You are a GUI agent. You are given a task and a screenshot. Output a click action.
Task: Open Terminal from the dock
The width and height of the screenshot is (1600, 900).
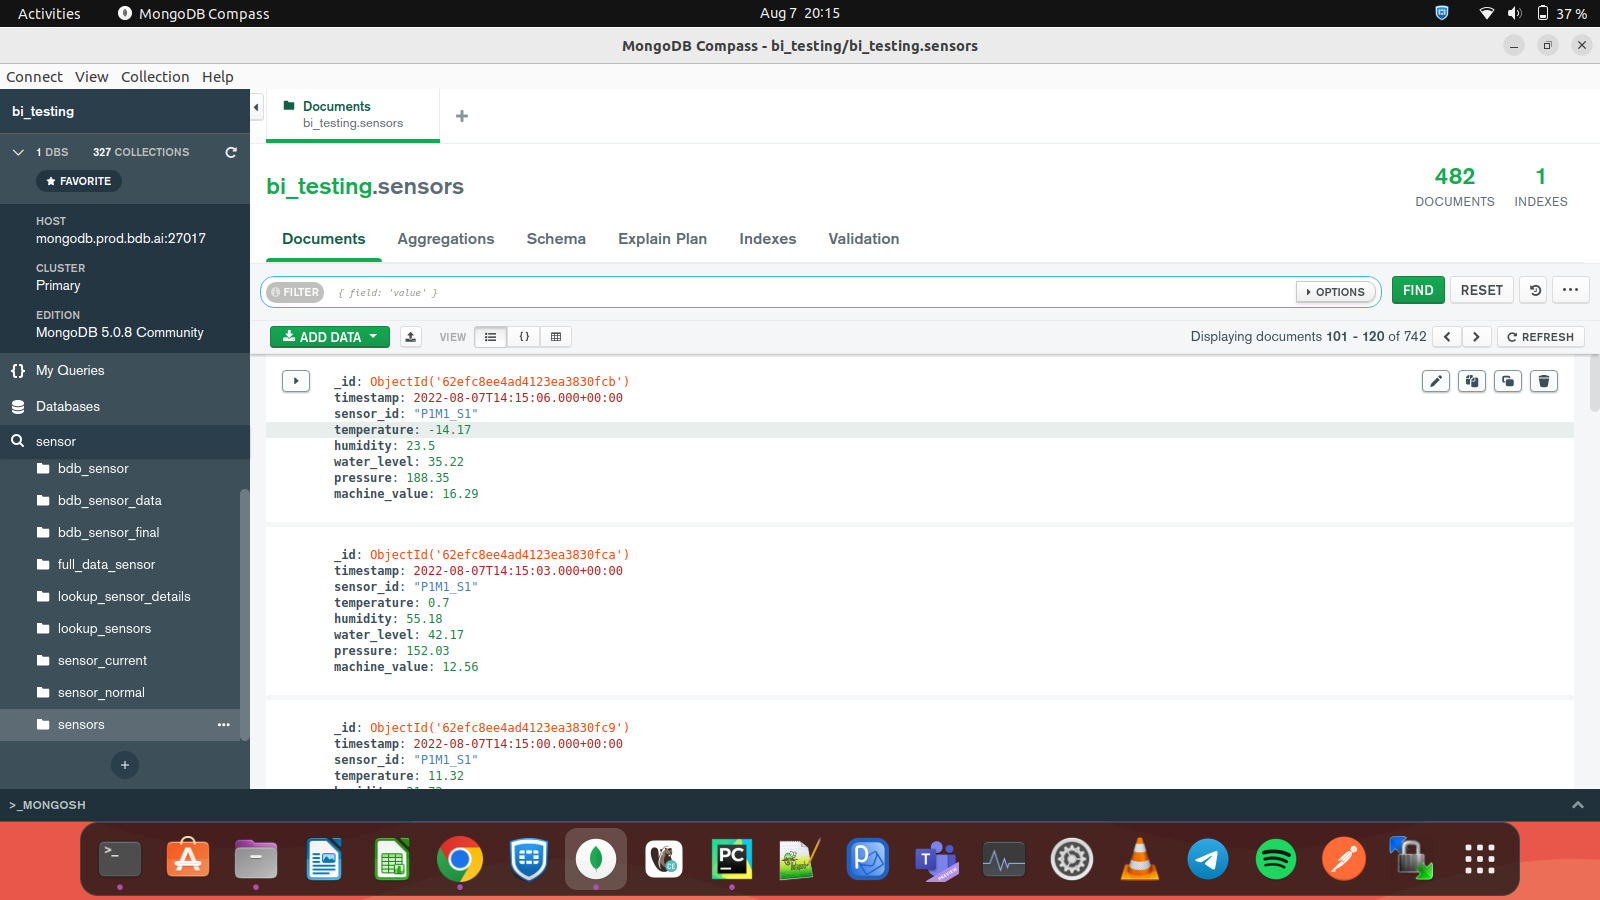point(120,859)
